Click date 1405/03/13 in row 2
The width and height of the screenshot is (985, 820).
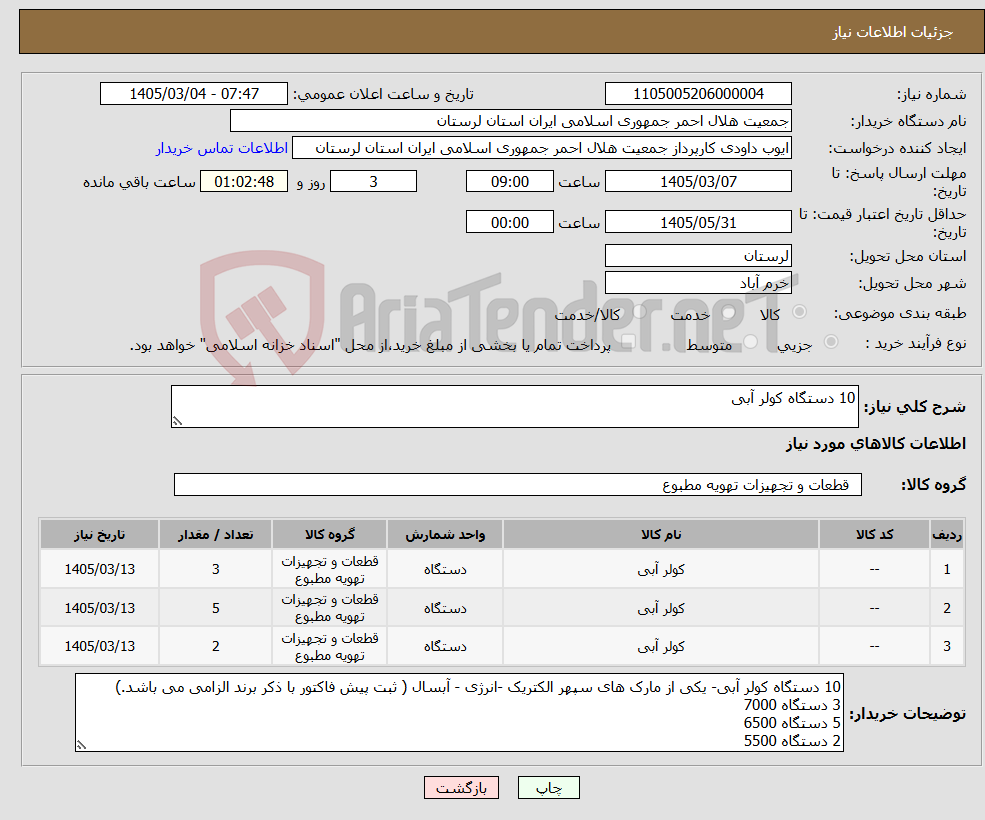(x=99, y=608)
